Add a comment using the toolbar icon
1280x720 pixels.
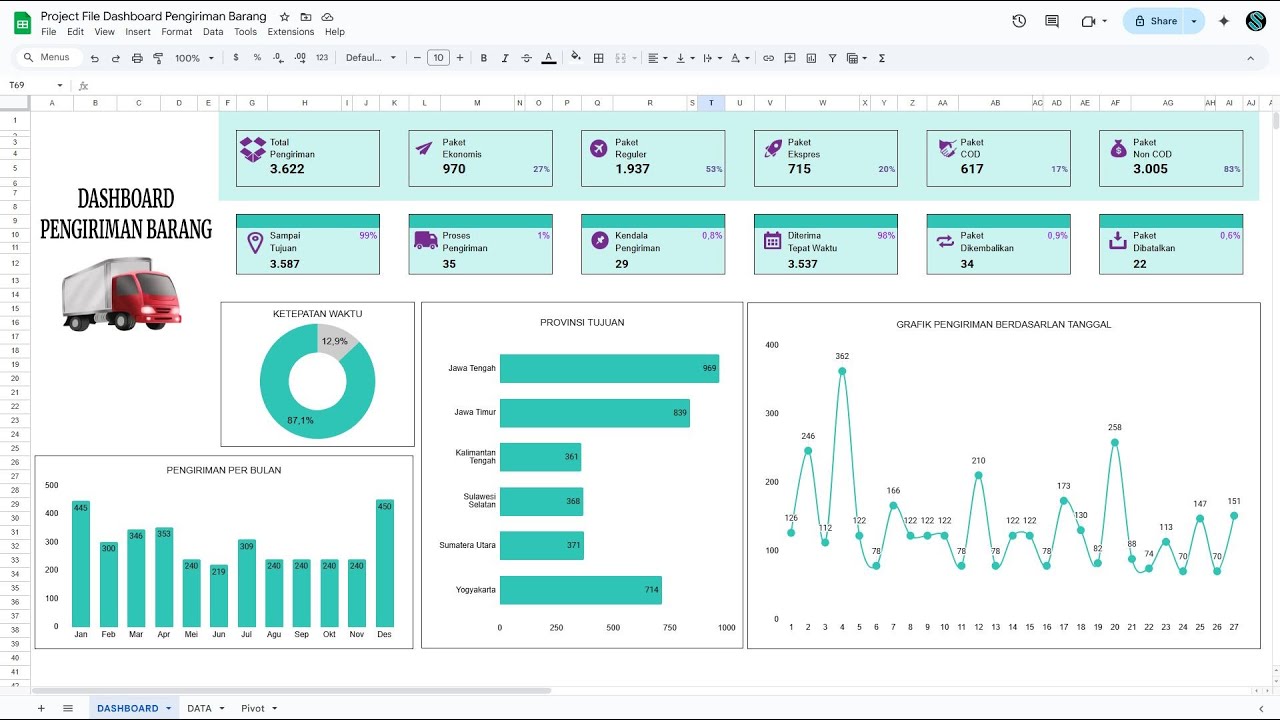(790, 58)
